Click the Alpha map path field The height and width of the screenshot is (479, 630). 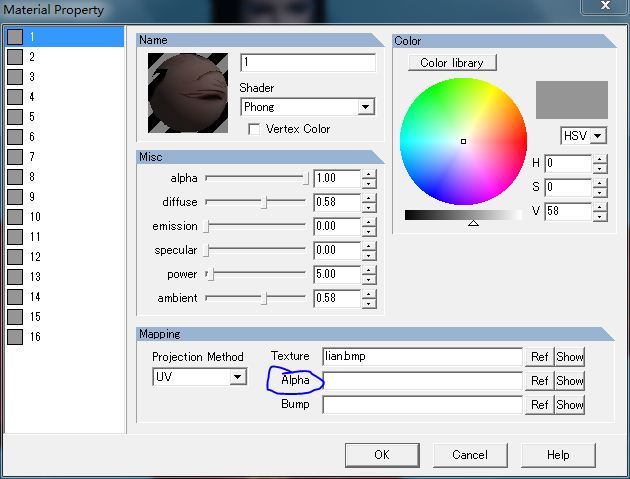[x=422, y=381]
